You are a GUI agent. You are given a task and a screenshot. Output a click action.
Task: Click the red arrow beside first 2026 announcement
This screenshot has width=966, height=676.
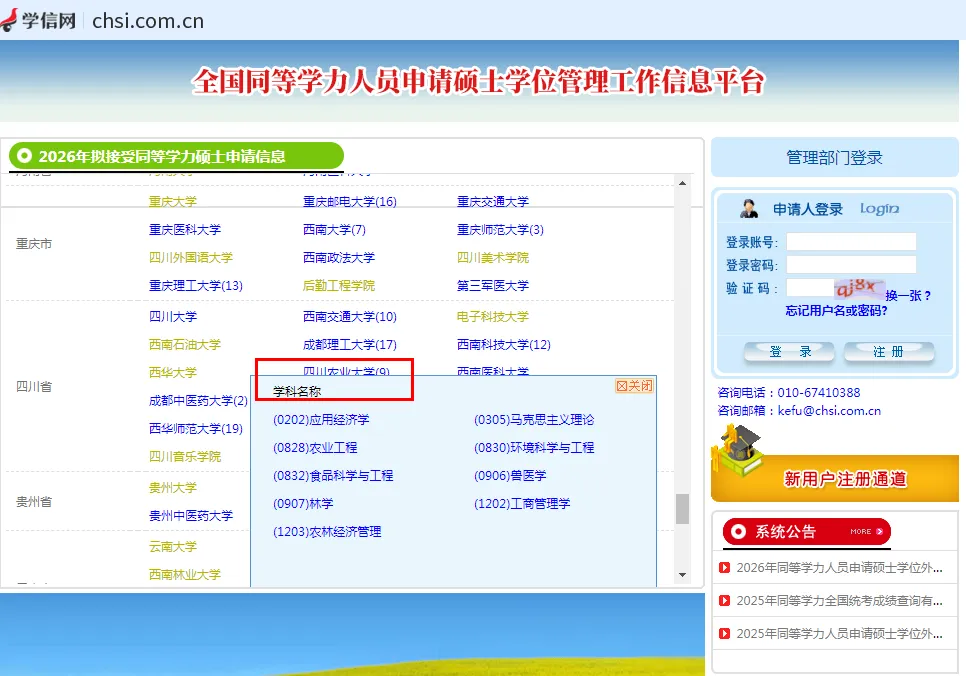point(724,568)
